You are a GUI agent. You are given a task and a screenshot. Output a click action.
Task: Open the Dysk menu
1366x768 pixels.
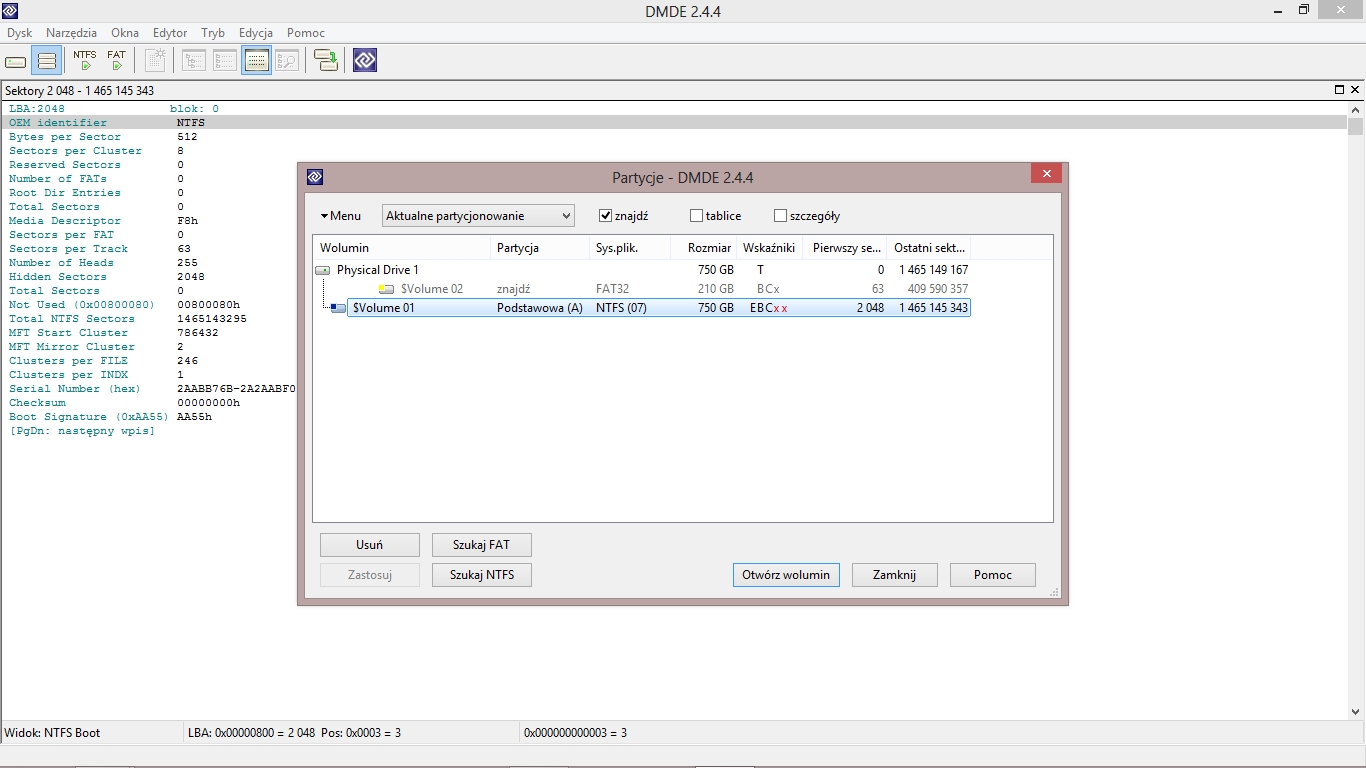pyautogui.click(x=20, y=33)
